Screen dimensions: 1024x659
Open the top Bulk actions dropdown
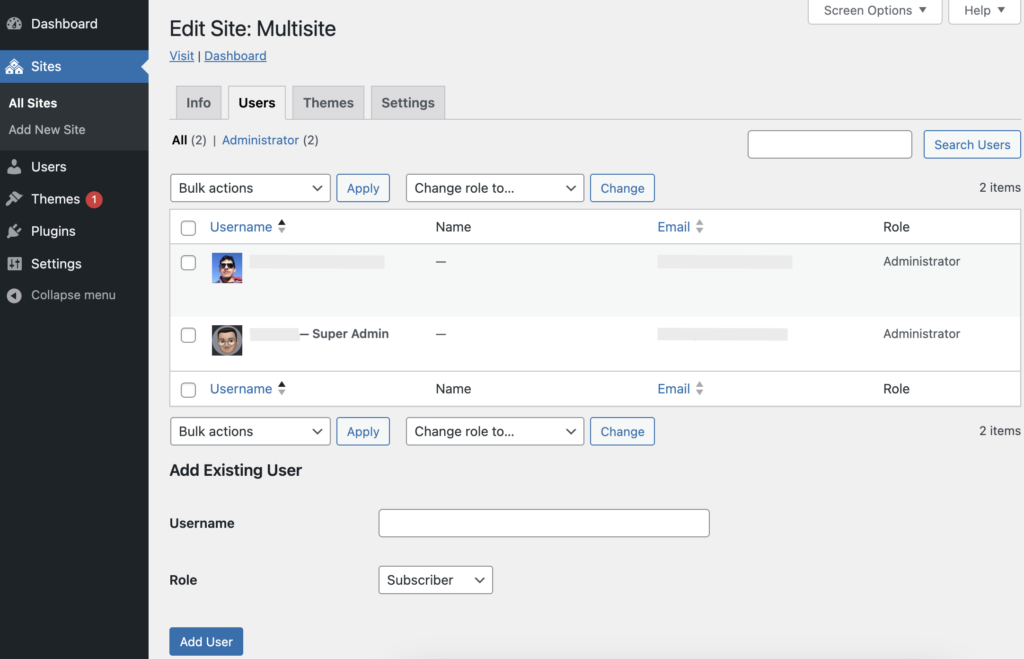click(250, 188)
